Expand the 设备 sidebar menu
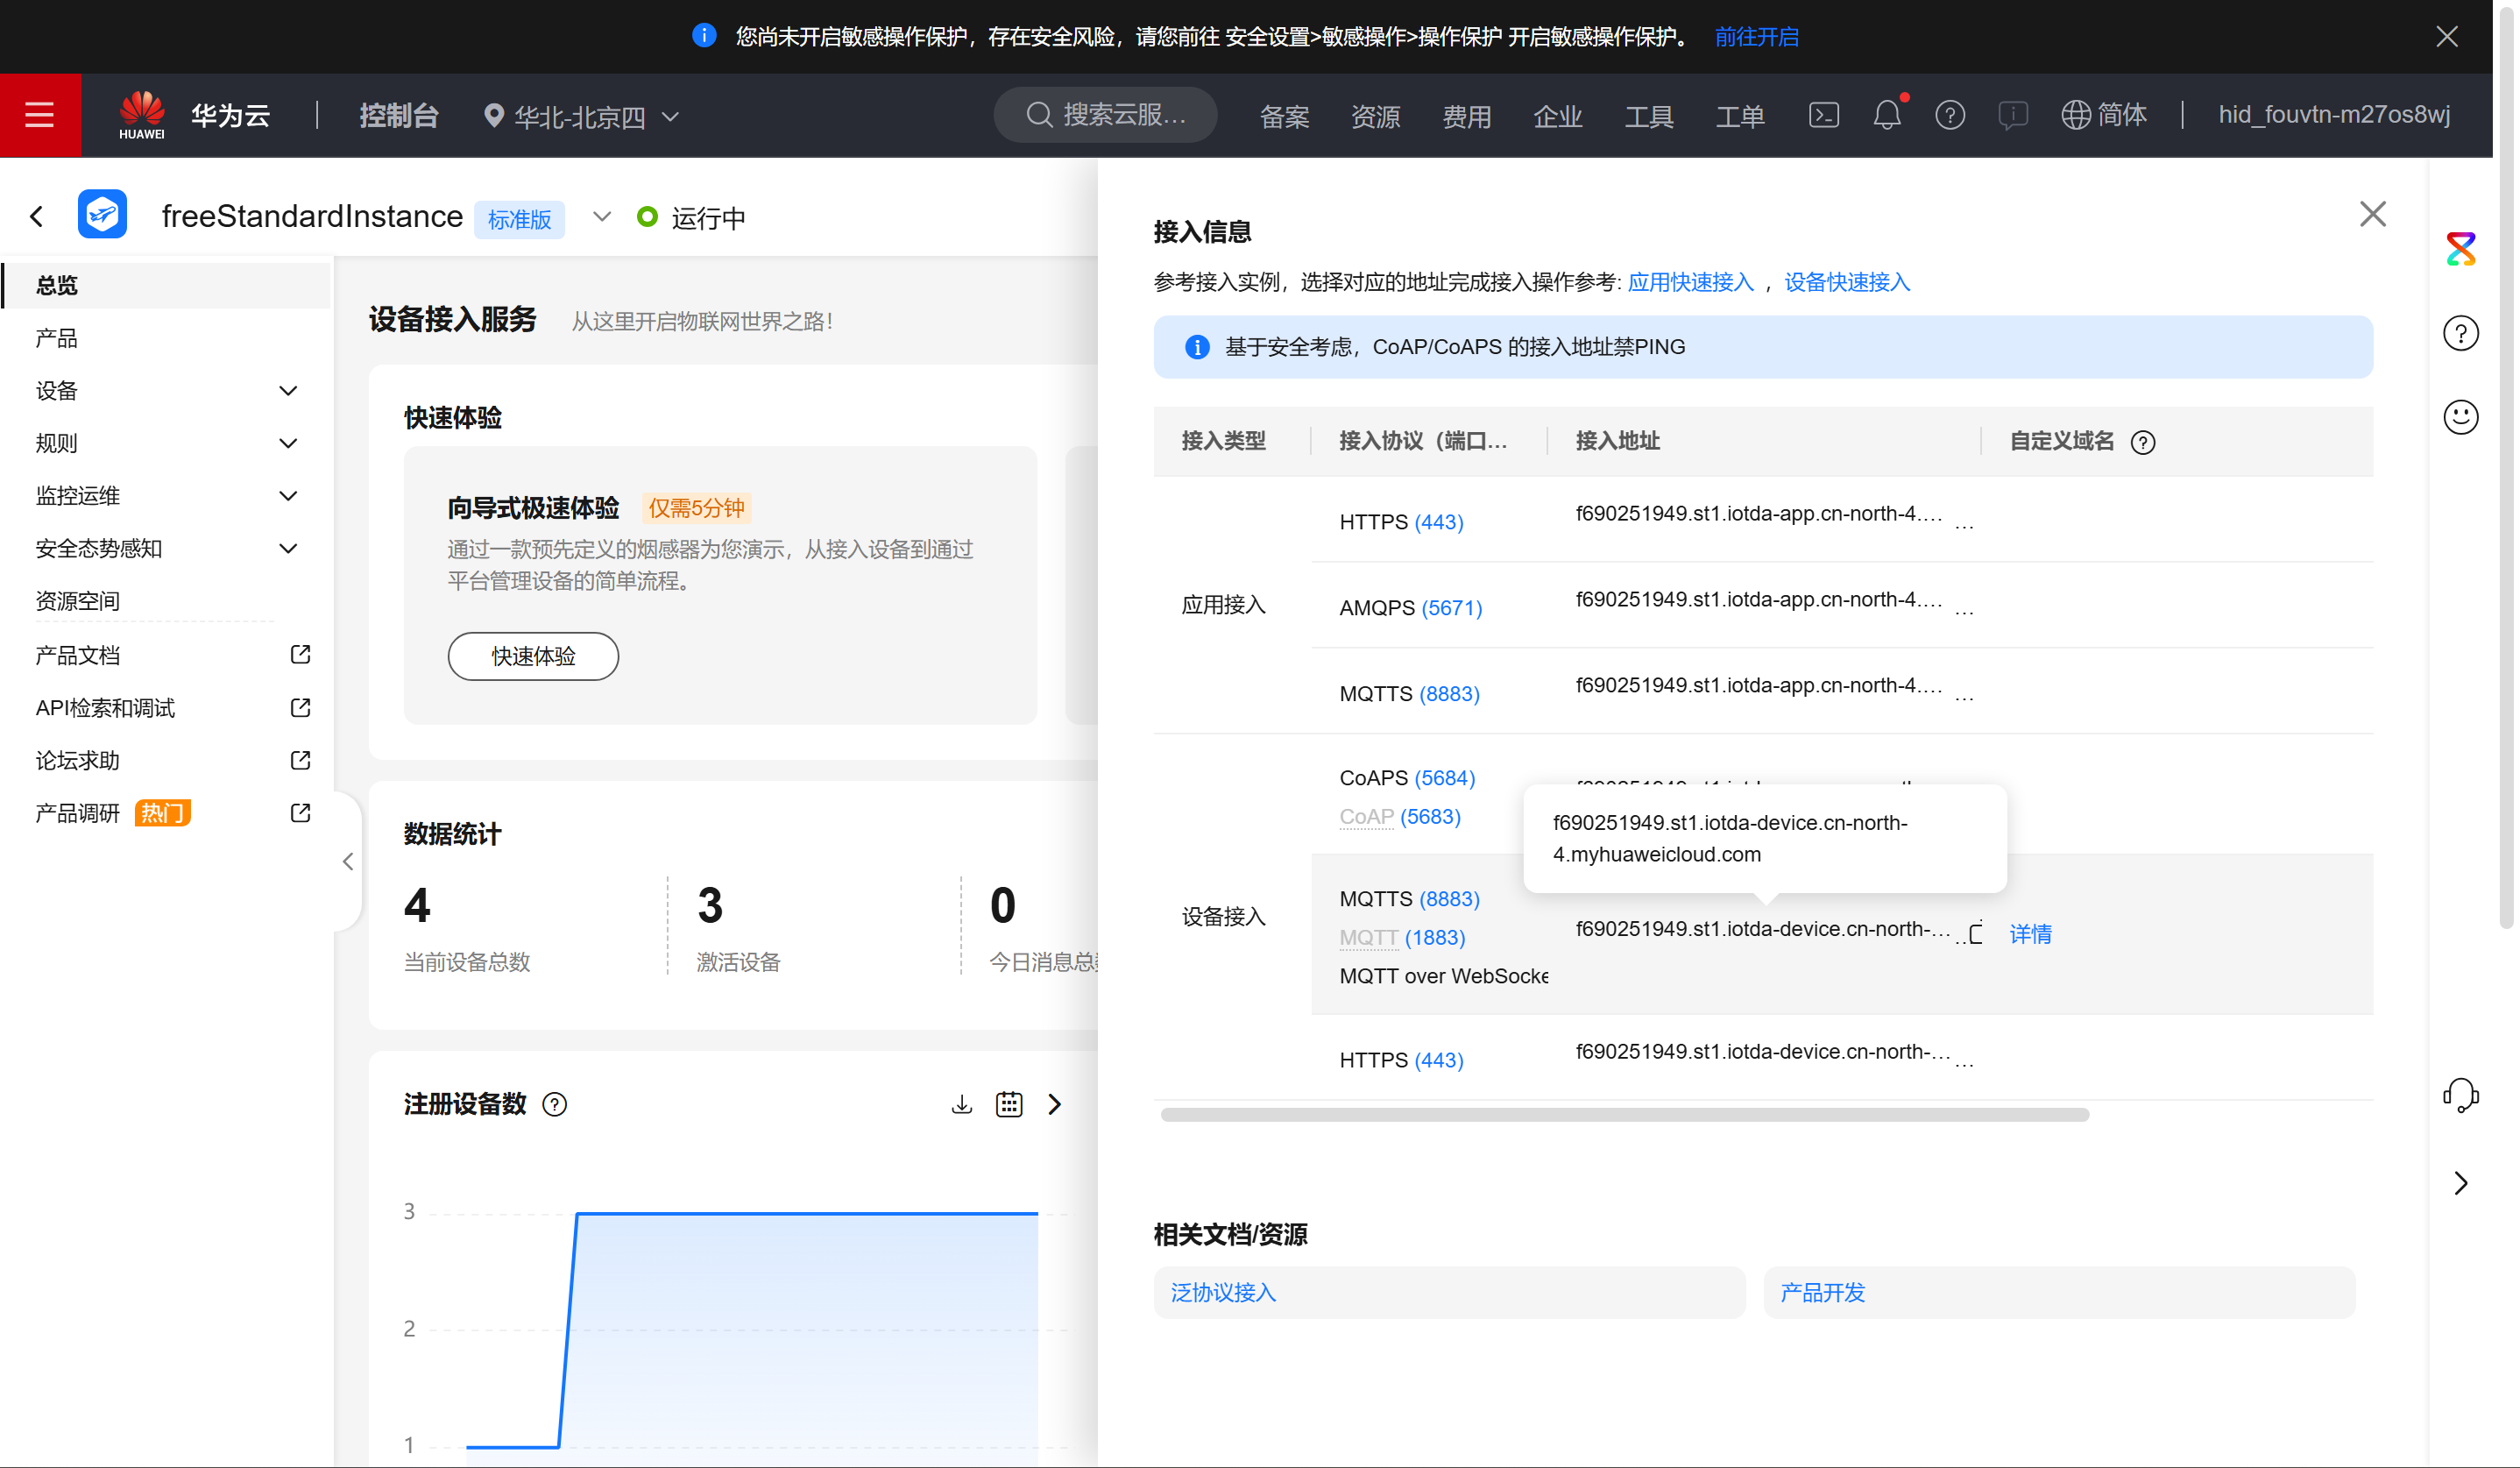The image size is (2520, 1468). pyautogui.click(x=288, y=391)
